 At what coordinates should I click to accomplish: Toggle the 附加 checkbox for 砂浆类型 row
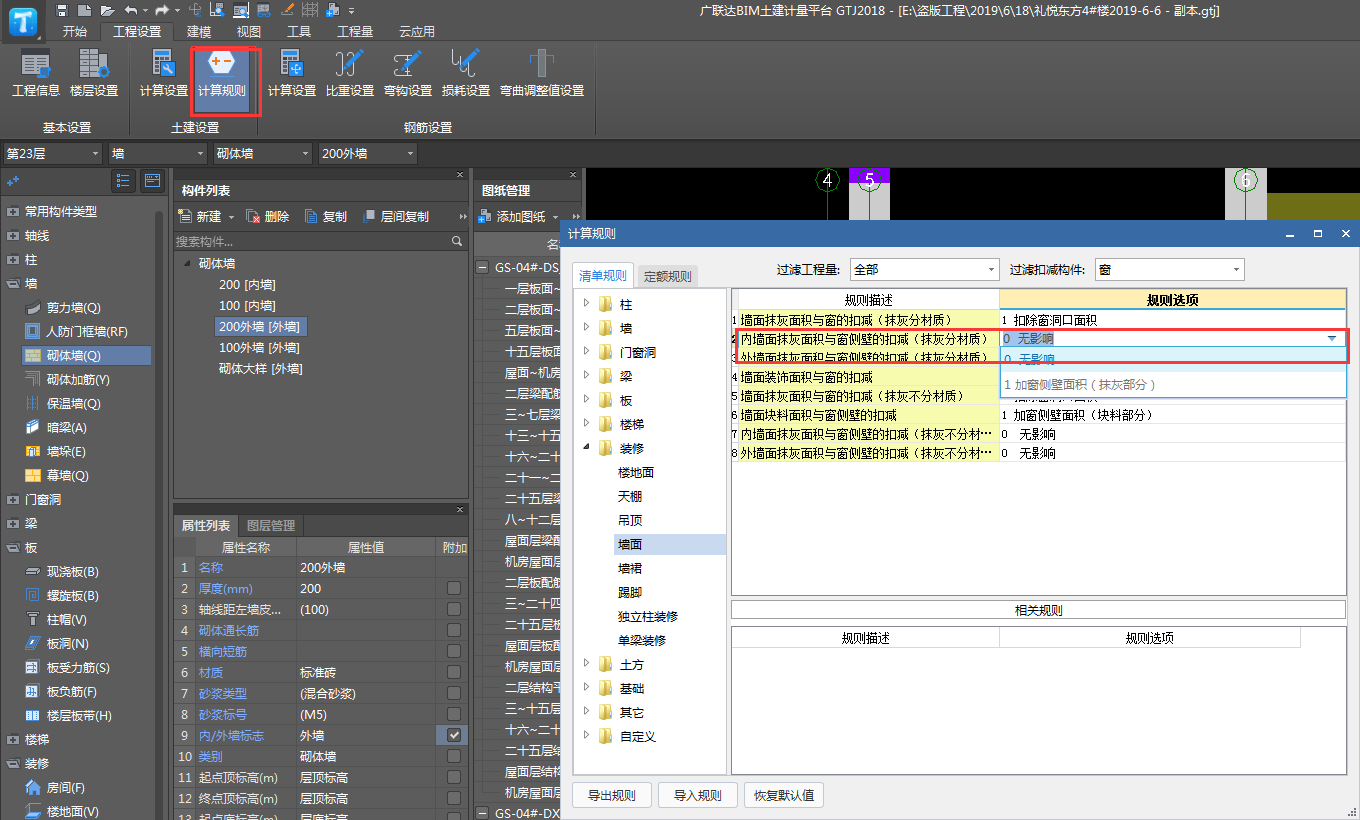coord(454,693)
